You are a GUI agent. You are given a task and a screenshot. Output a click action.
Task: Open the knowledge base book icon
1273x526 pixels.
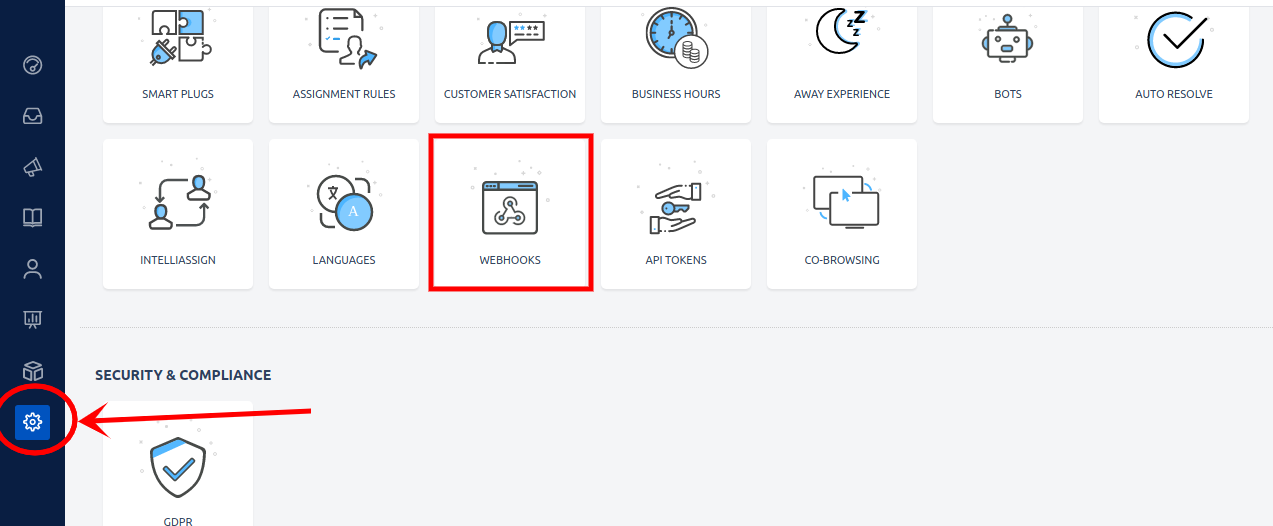pyautogui.click(x=32, y=218)
